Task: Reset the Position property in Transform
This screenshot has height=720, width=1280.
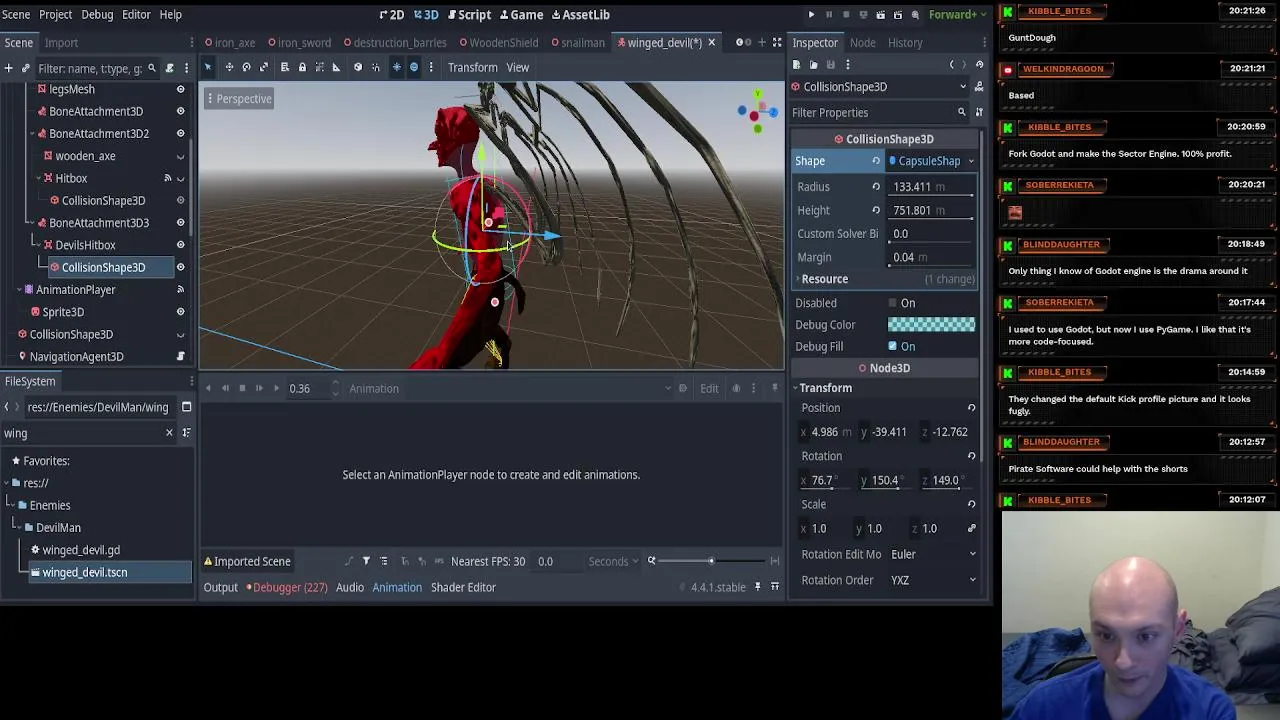Action: [971, 408]
